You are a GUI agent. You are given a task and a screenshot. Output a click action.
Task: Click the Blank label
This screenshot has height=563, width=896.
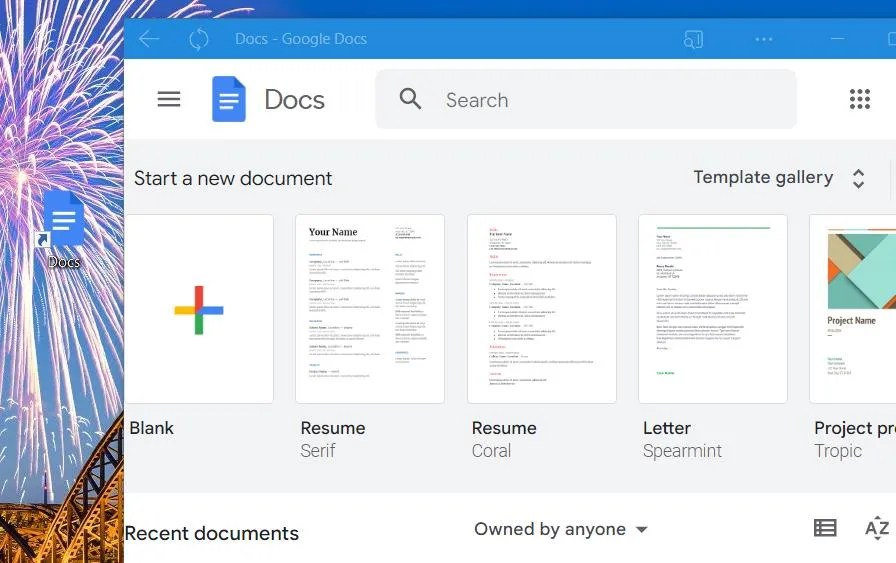(x=151, y=428)
